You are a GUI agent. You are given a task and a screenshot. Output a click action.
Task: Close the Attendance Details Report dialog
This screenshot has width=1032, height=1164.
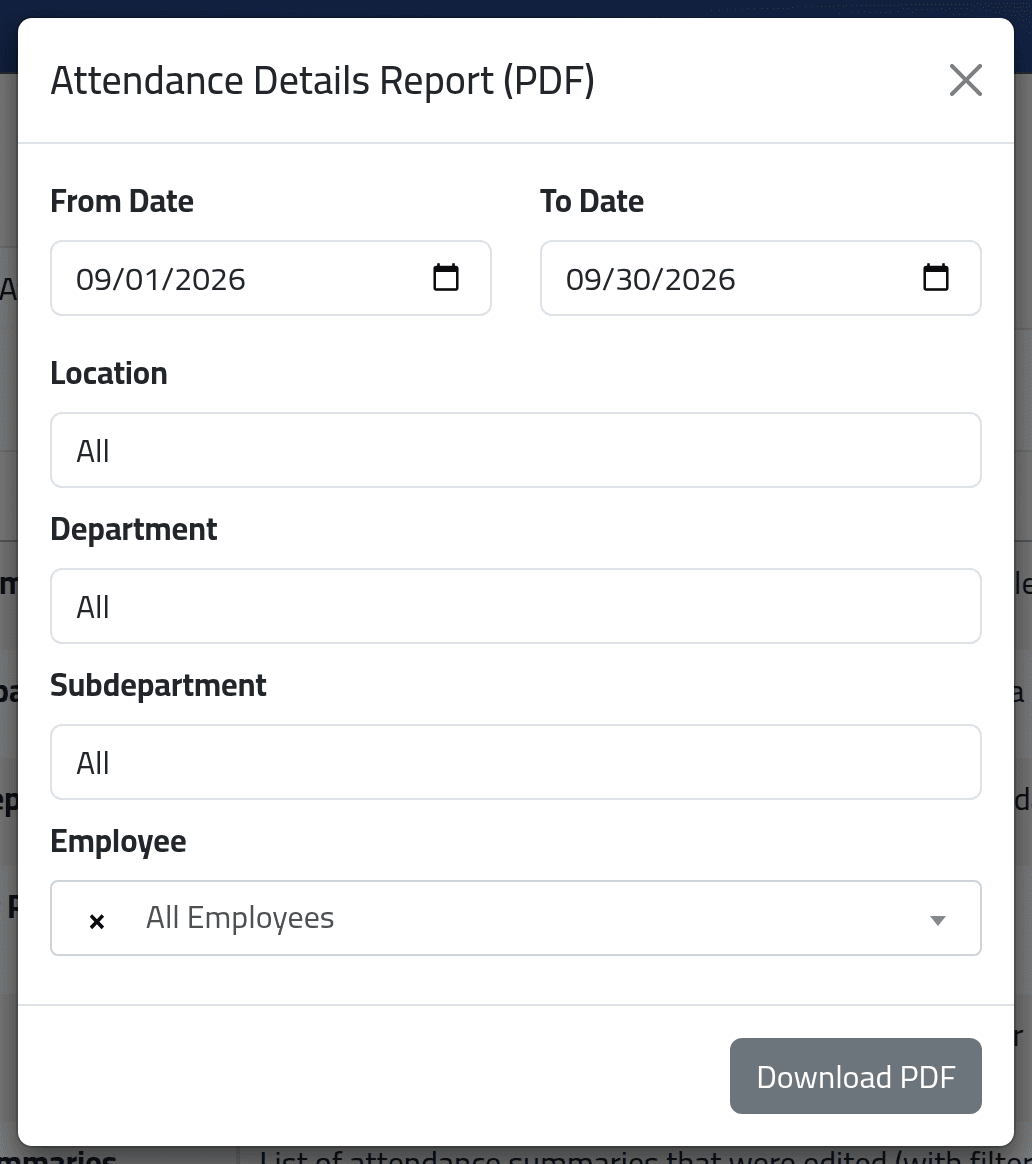coord(965,80)
